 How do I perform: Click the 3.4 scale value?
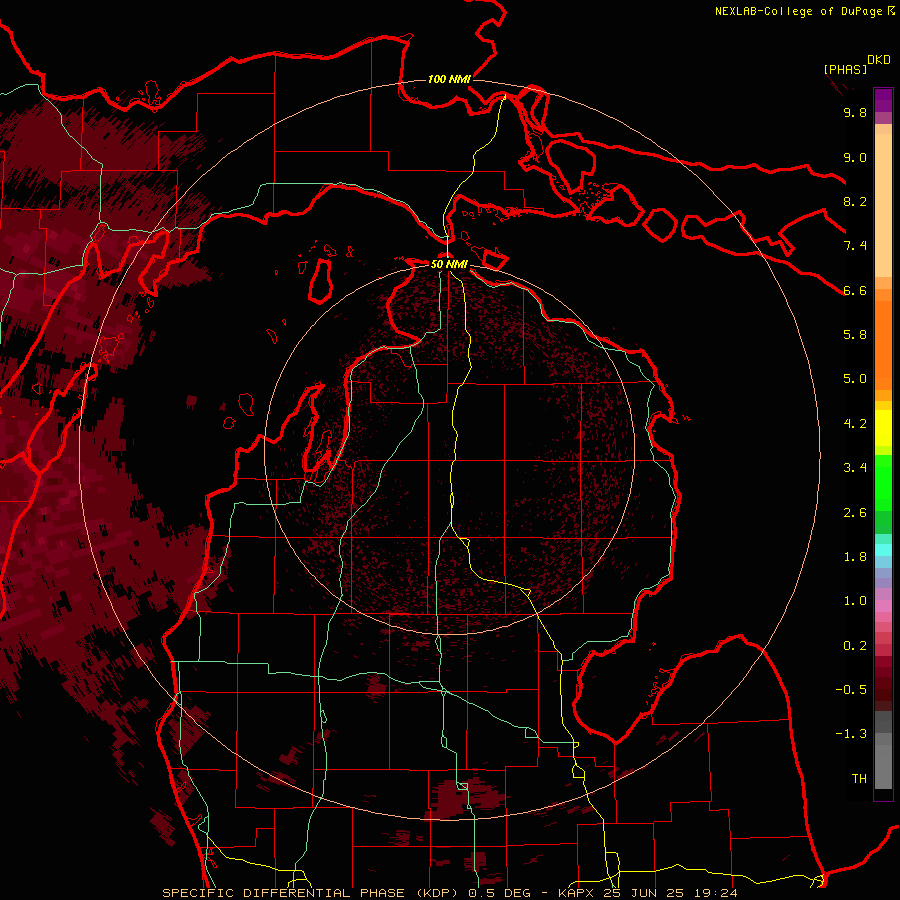855,468
